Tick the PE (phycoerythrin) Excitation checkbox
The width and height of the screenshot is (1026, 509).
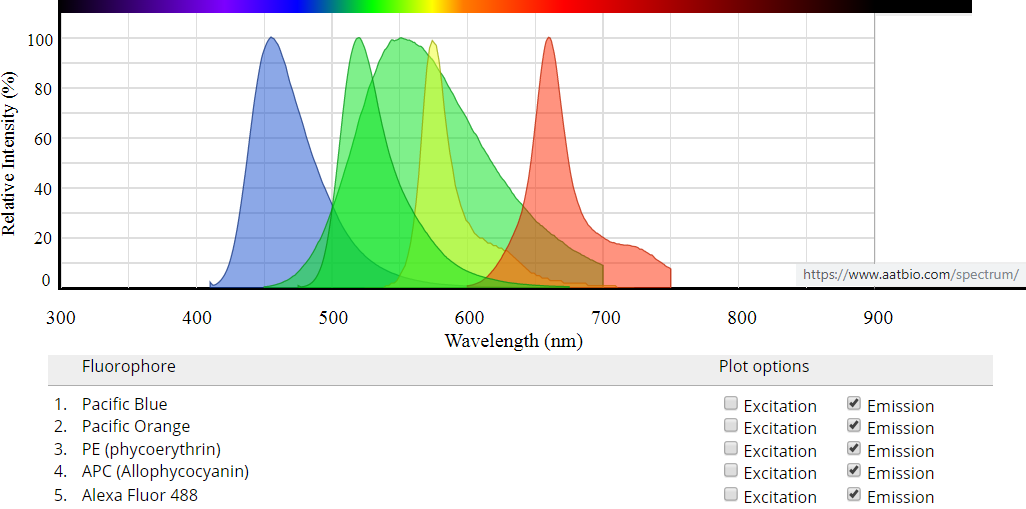pos(731,449)
